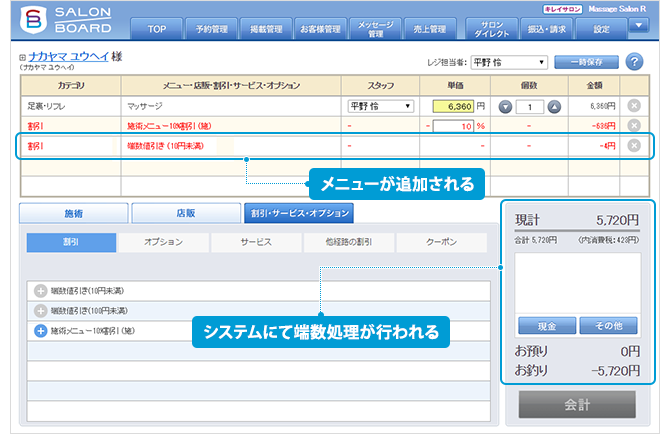Select the クーポン sub-tab
Image resolution: width=670 pixels, height=435 pixels.
(441, 242)
